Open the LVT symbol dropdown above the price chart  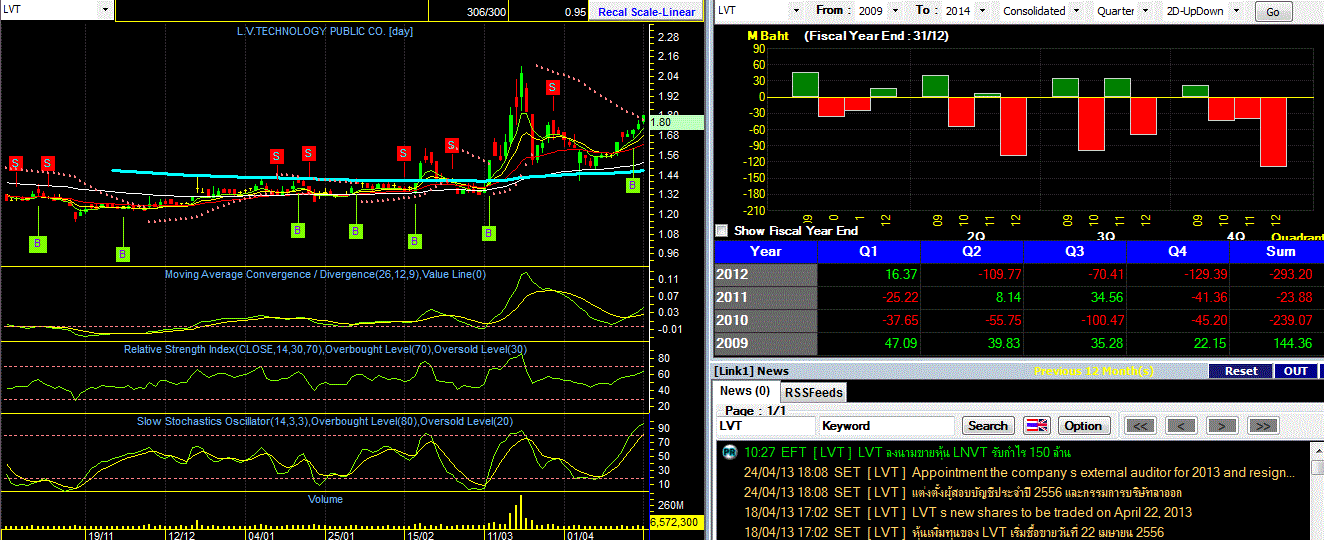pyautogui.click(x=106, y=9)
